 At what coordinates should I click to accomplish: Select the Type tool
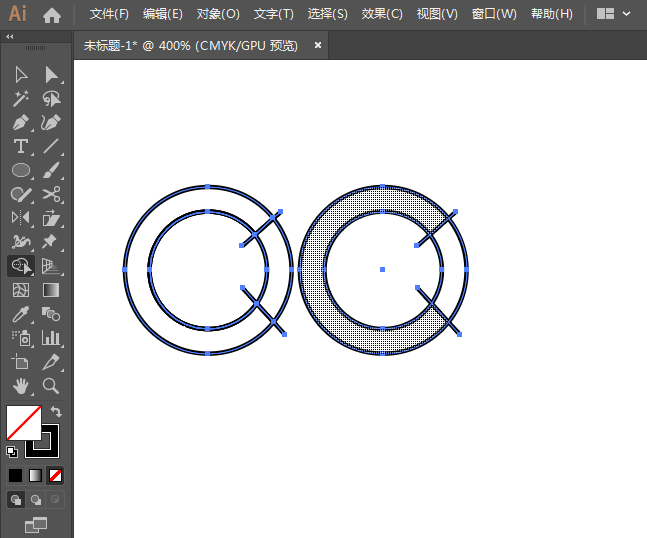(x=21, y=146)
